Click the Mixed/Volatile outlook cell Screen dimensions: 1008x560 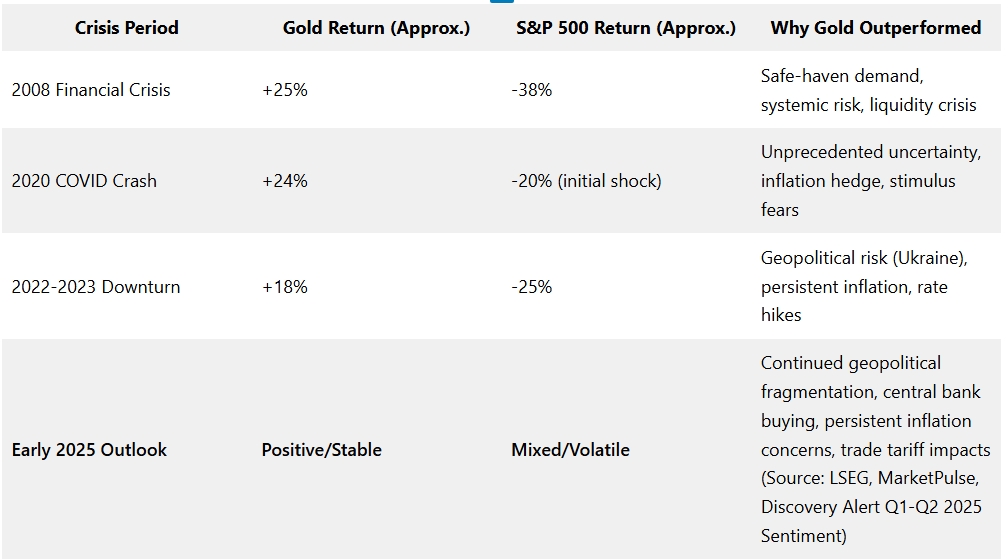click(x=570, y=450)
